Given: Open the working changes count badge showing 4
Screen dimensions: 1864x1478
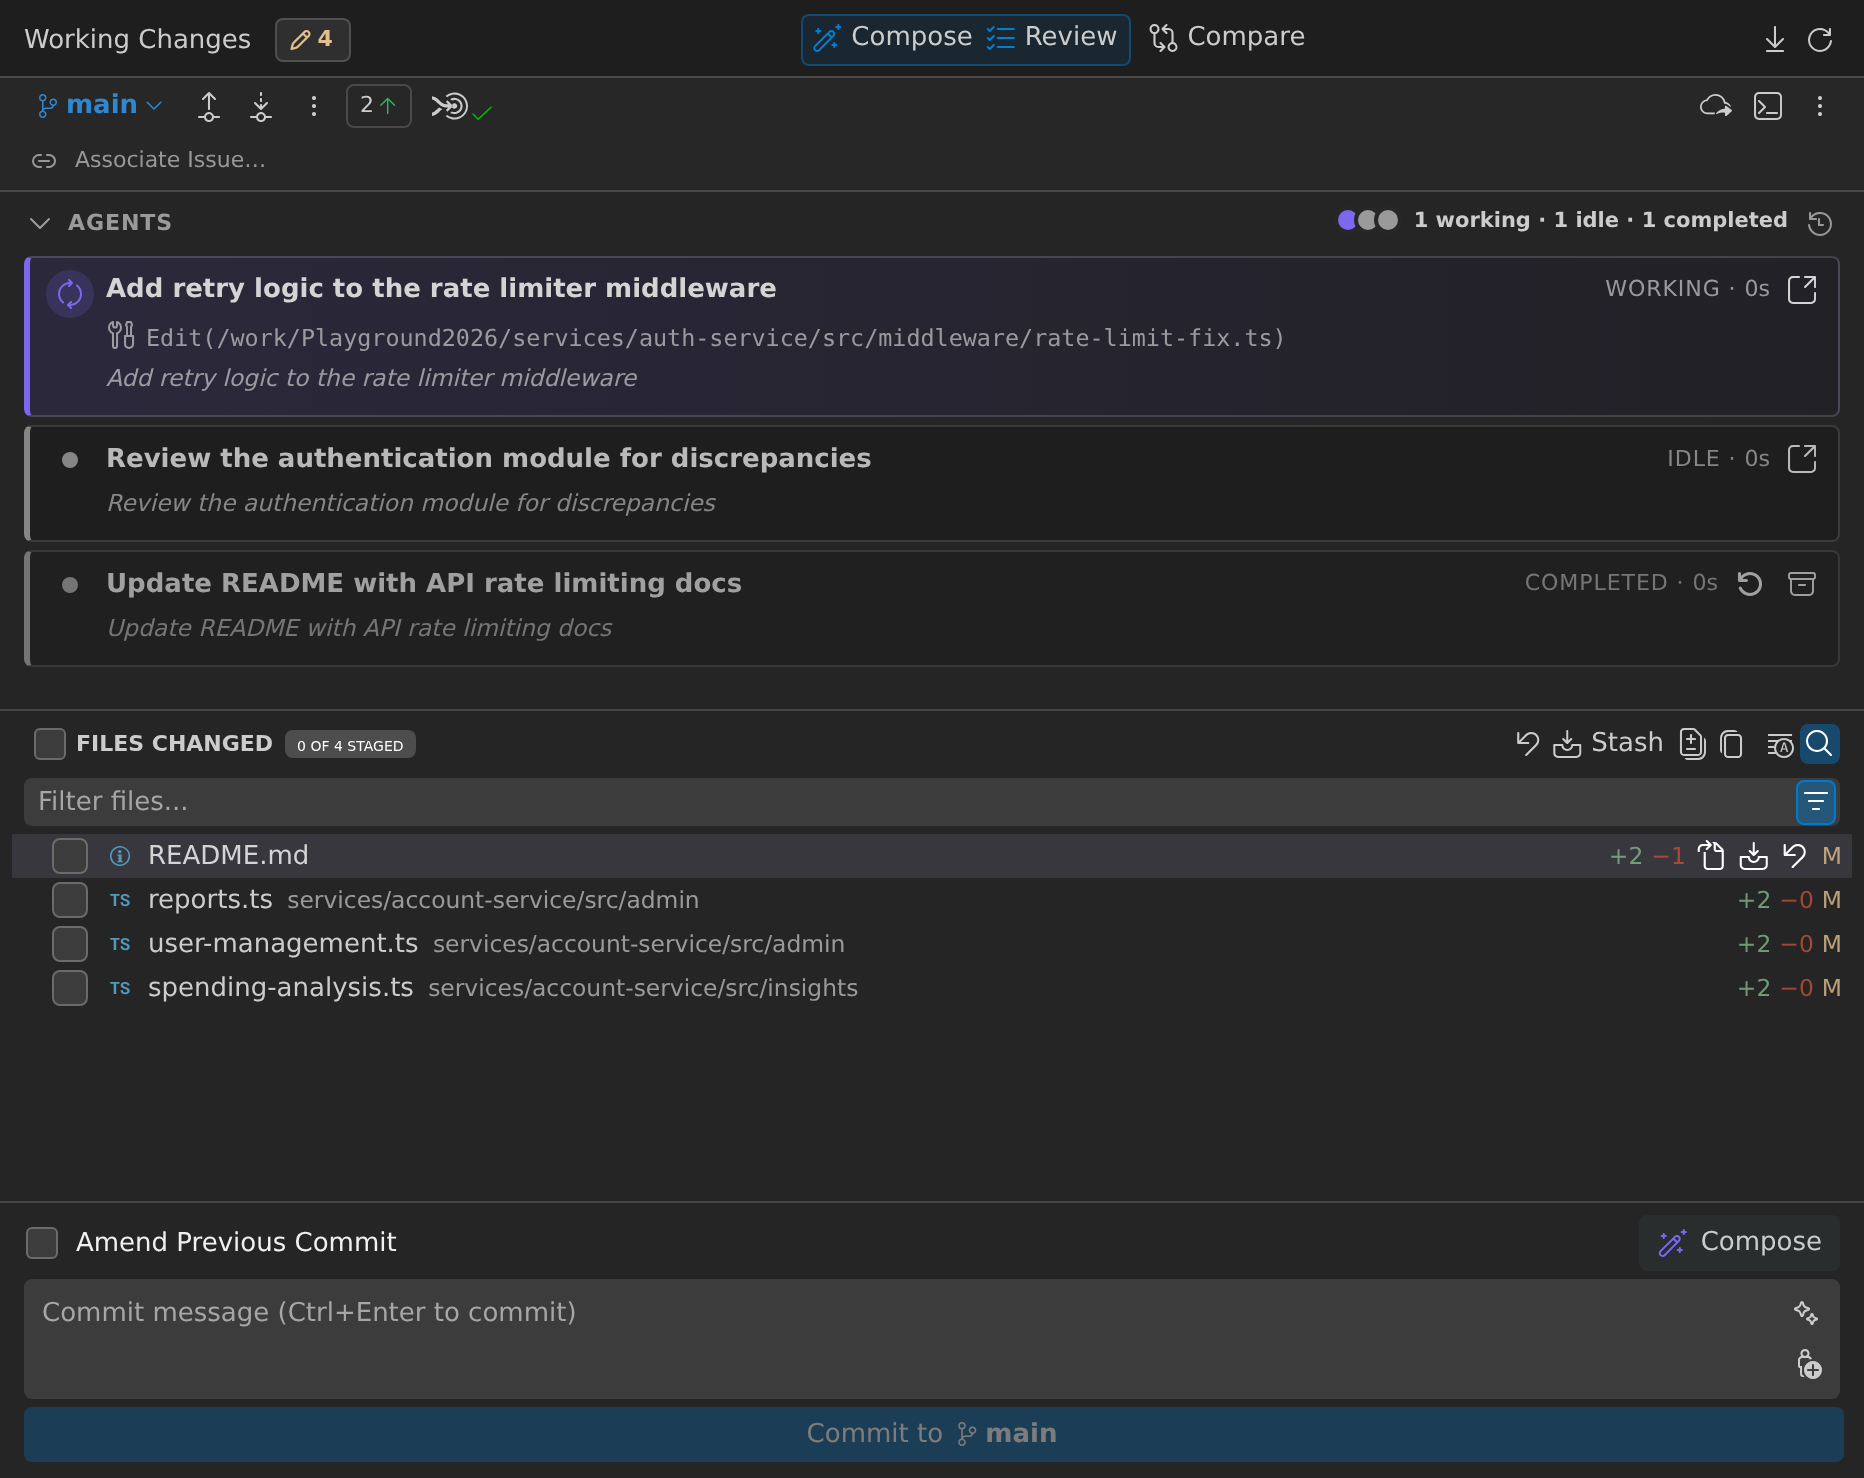Looking at the screenshot, I should [312, 39].
